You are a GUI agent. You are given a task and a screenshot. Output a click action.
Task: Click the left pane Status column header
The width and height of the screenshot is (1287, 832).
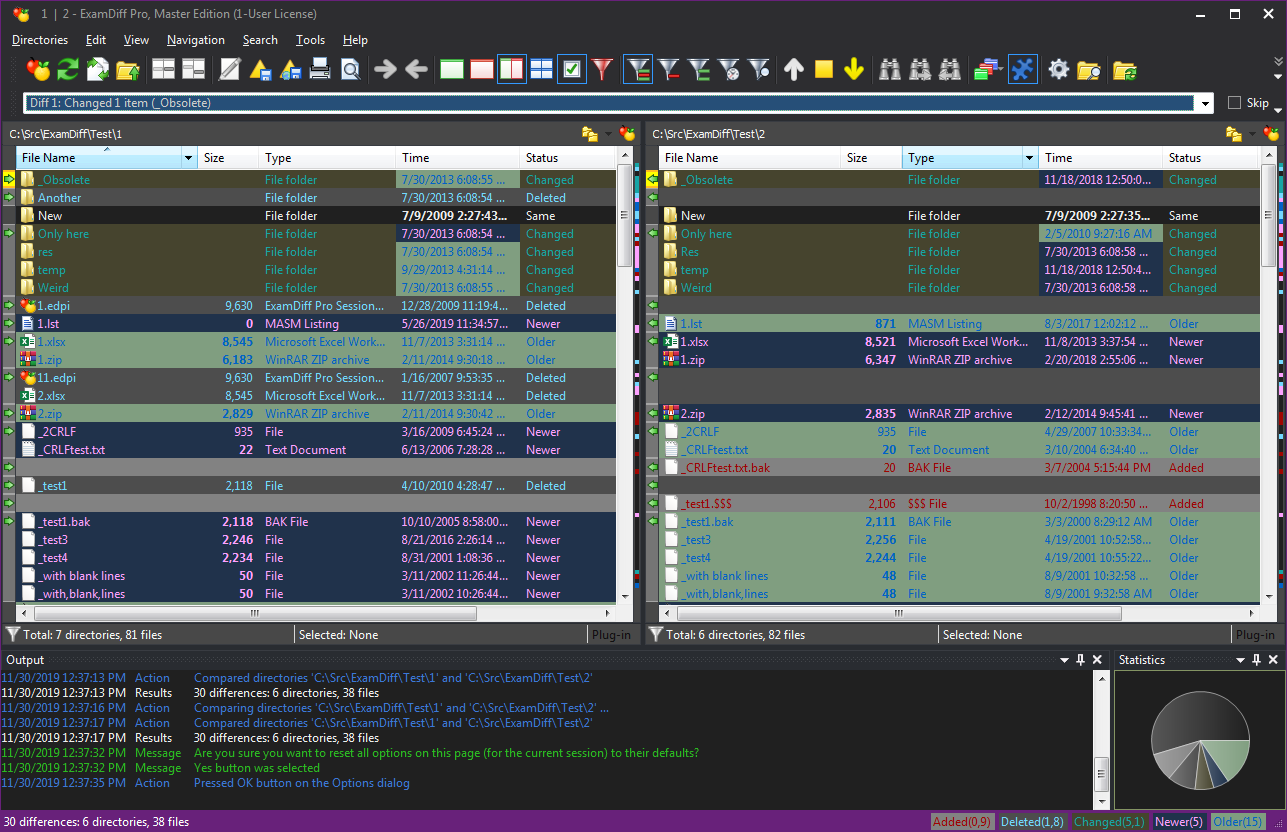pos(566,158)
